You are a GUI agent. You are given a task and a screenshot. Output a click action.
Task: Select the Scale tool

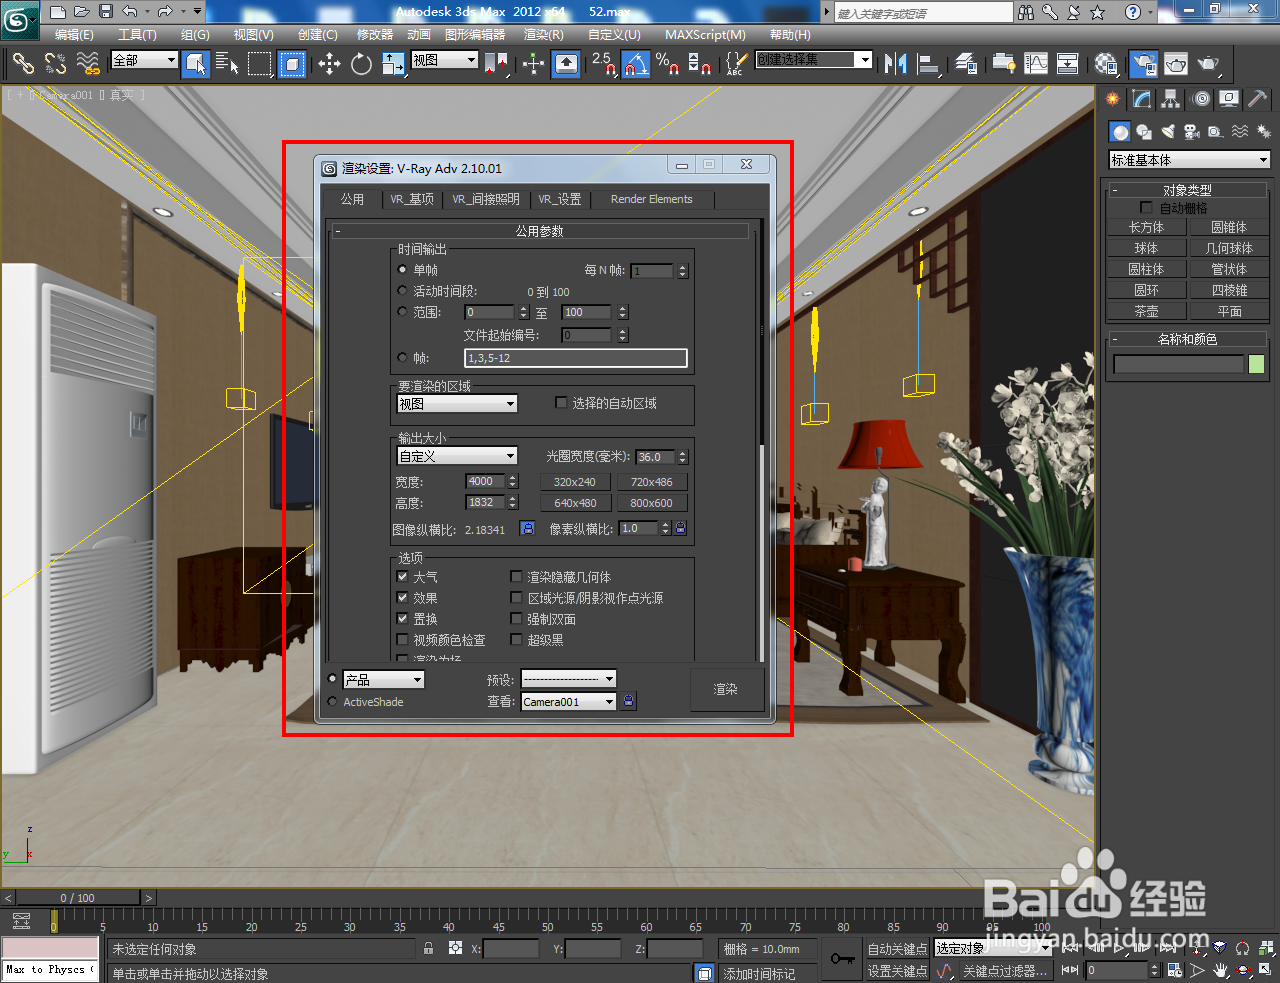394,64
